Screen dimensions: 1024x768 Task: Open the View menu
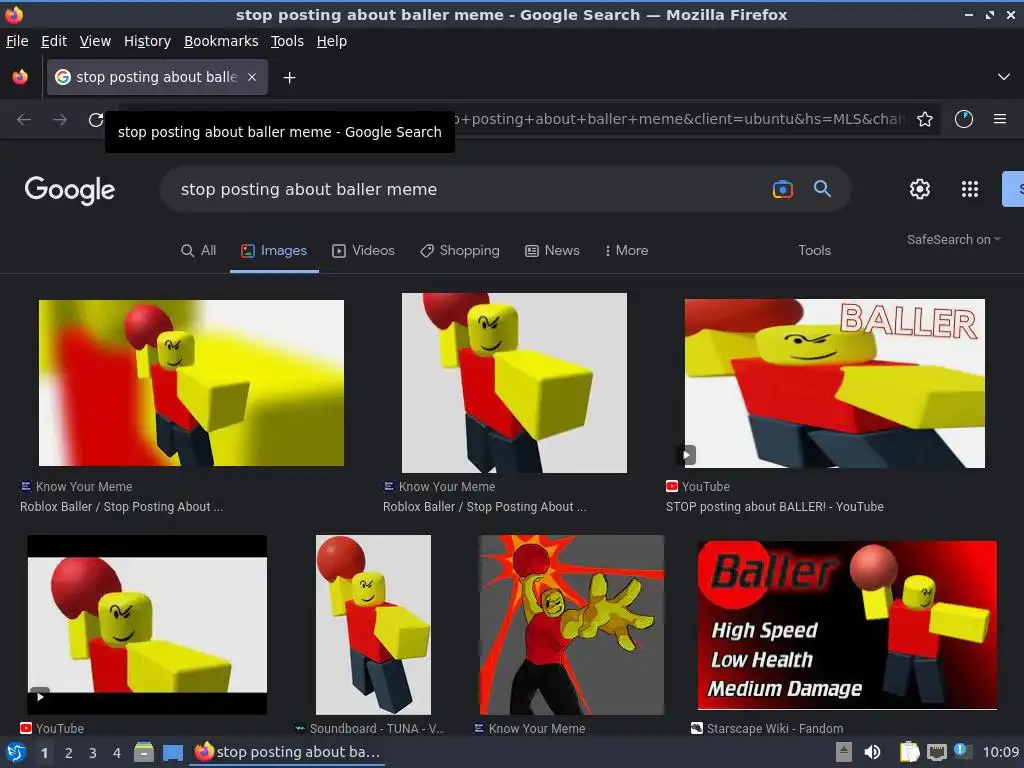coord(95,41)
